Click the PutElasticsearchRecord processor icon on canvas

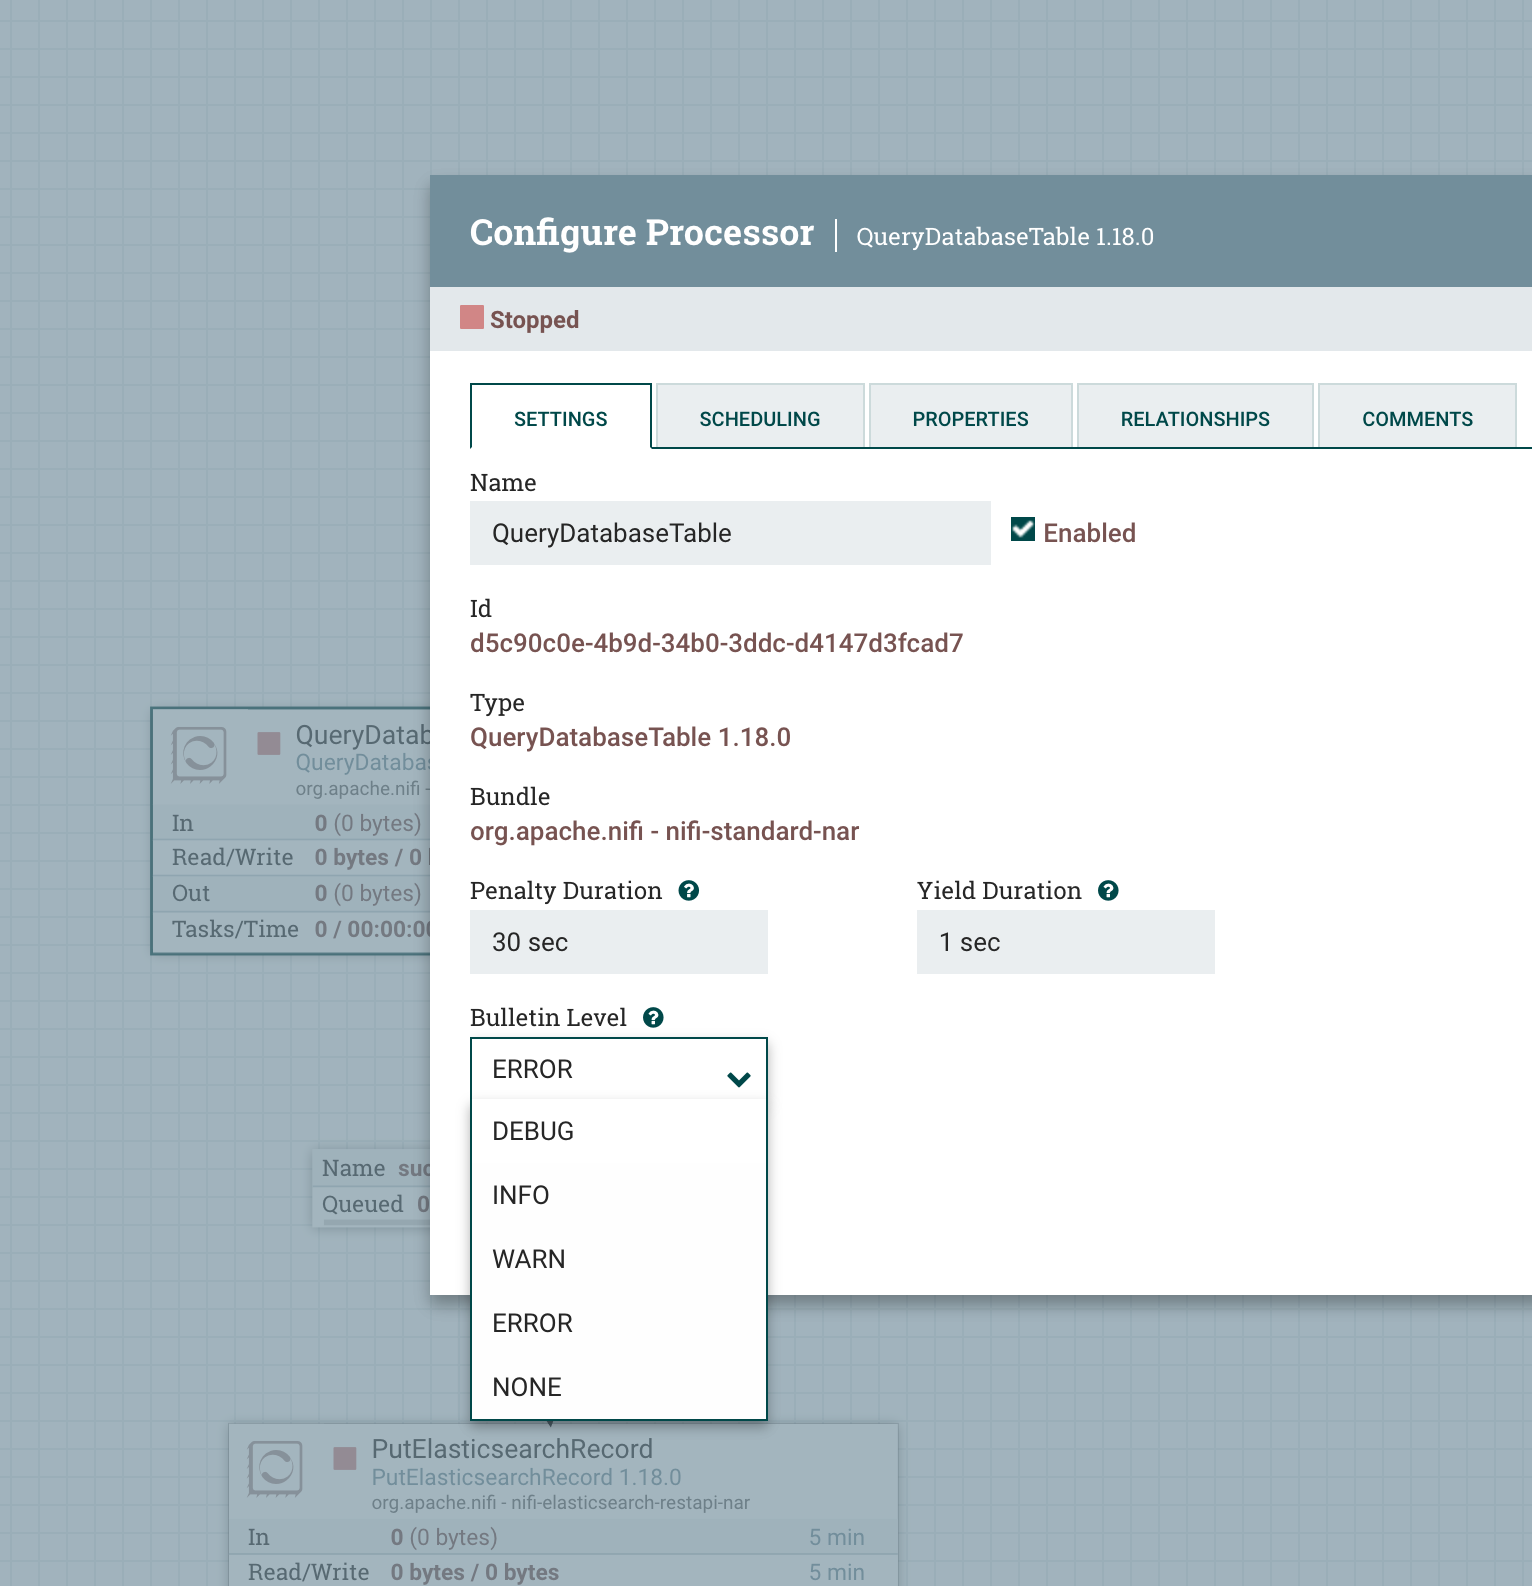pos(275,1468)
